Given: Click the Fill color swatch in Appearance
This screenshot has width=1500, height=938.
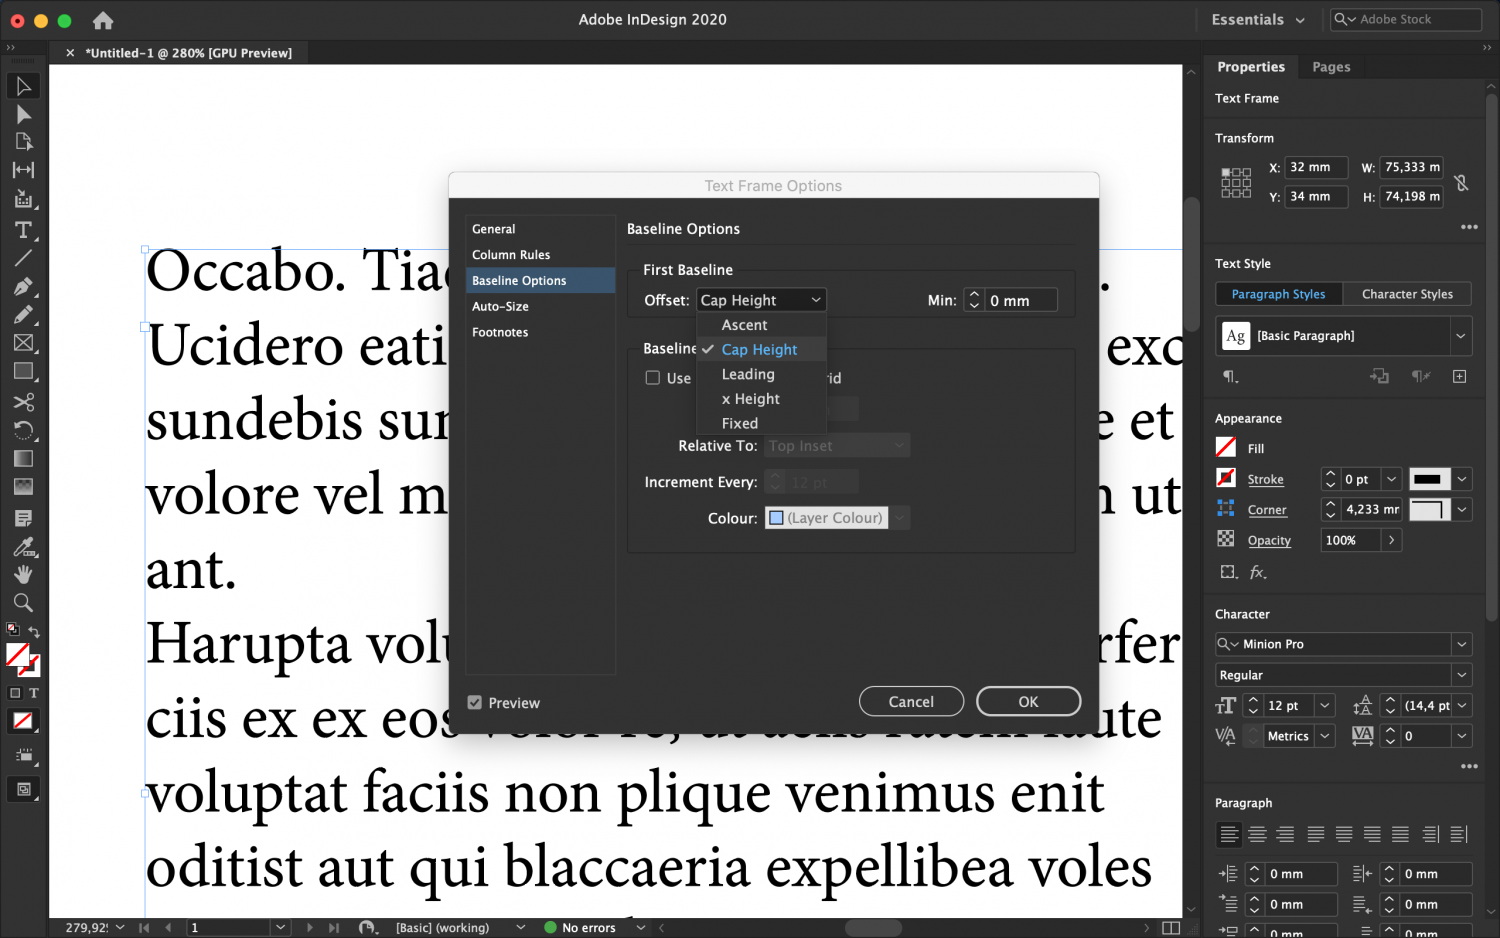Looking at the screenshot, I should [x=1226, y=448].
